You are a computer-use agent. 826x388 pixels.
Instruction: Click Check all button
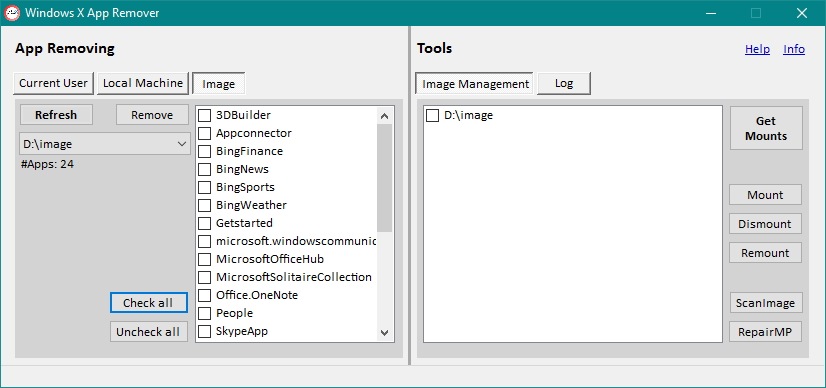pyautogui.click(x=149, y=303)
